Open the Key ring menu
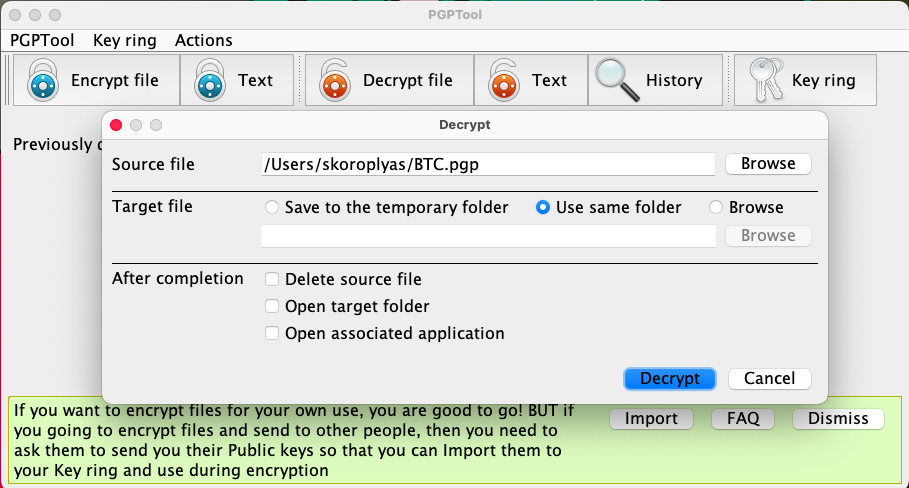 (125, 40)
